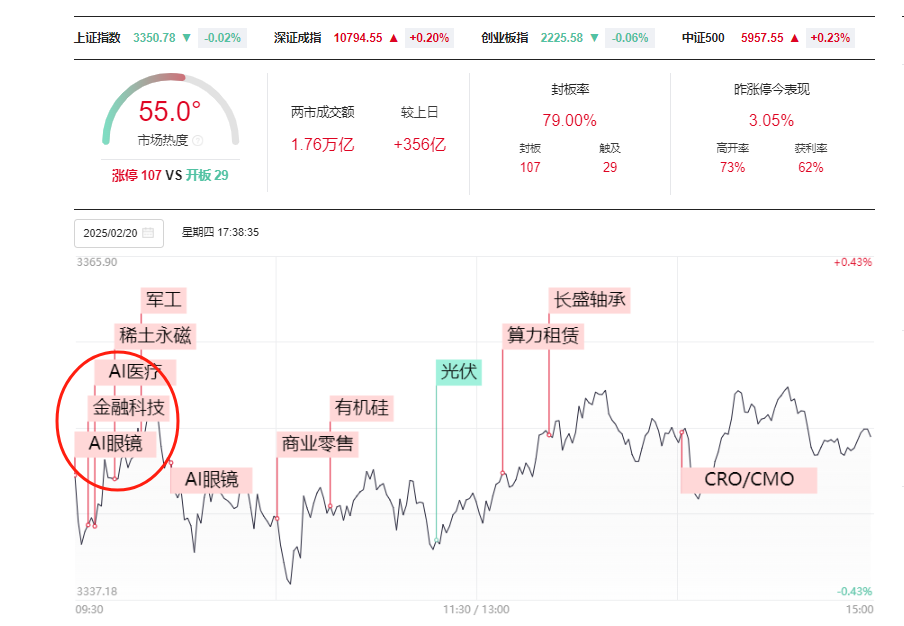904x626 pixels.
Task: Select the green 光伏 sector tag
Action: pos(459,372)
